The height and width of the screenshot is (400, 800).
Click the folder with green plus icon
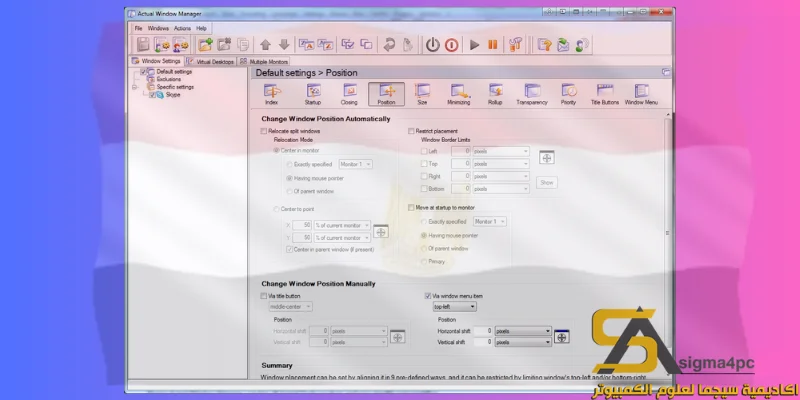pos(205,45)
